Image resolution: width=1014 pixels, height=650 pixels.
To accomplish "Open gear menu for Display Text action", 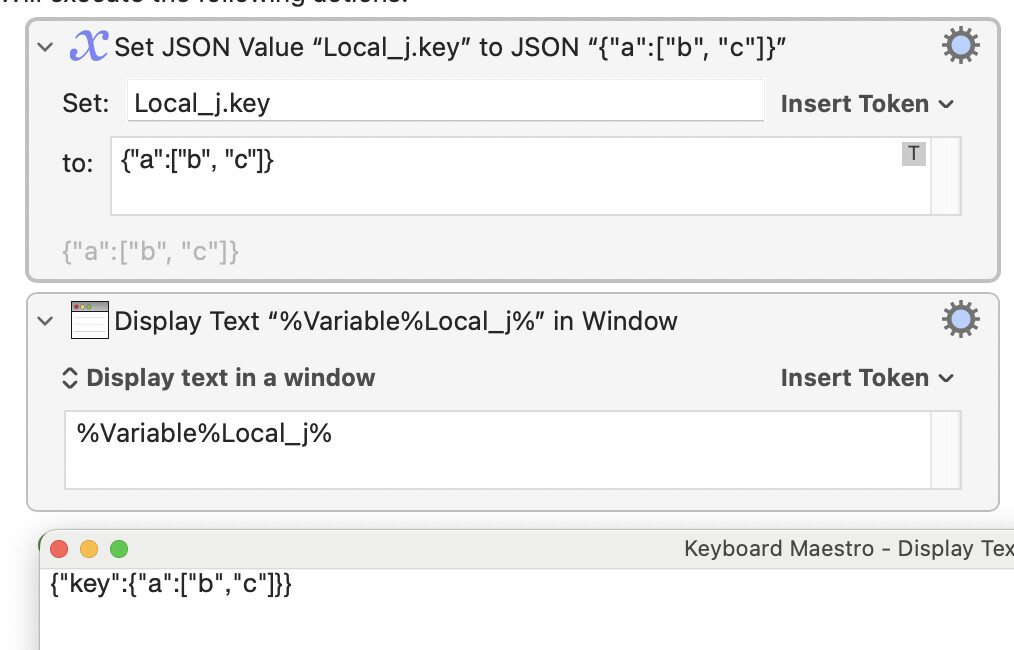I will [960, 320].
